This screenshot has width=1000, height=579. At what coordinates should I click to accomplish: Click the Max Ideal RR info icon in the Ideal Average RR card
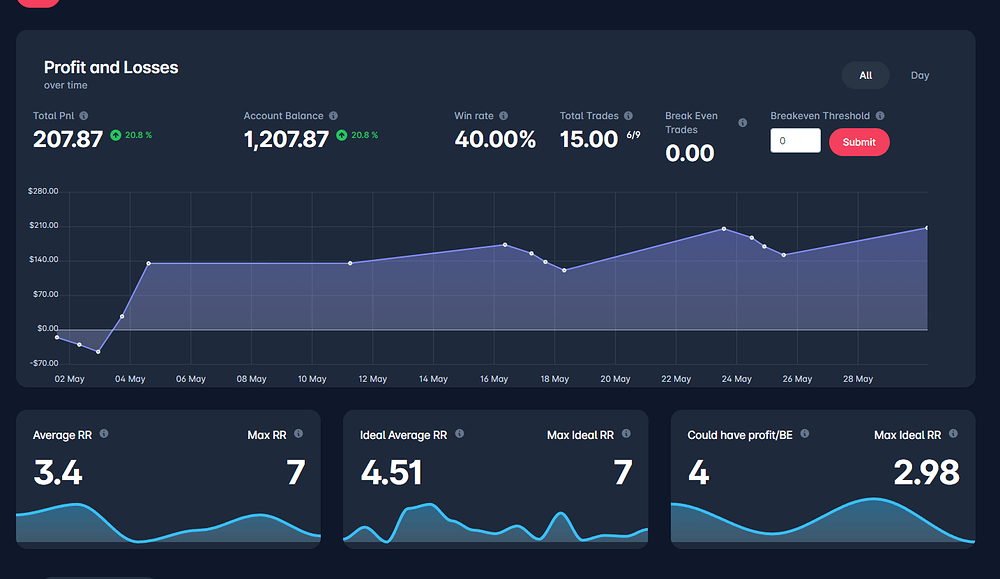click(626, 434)
